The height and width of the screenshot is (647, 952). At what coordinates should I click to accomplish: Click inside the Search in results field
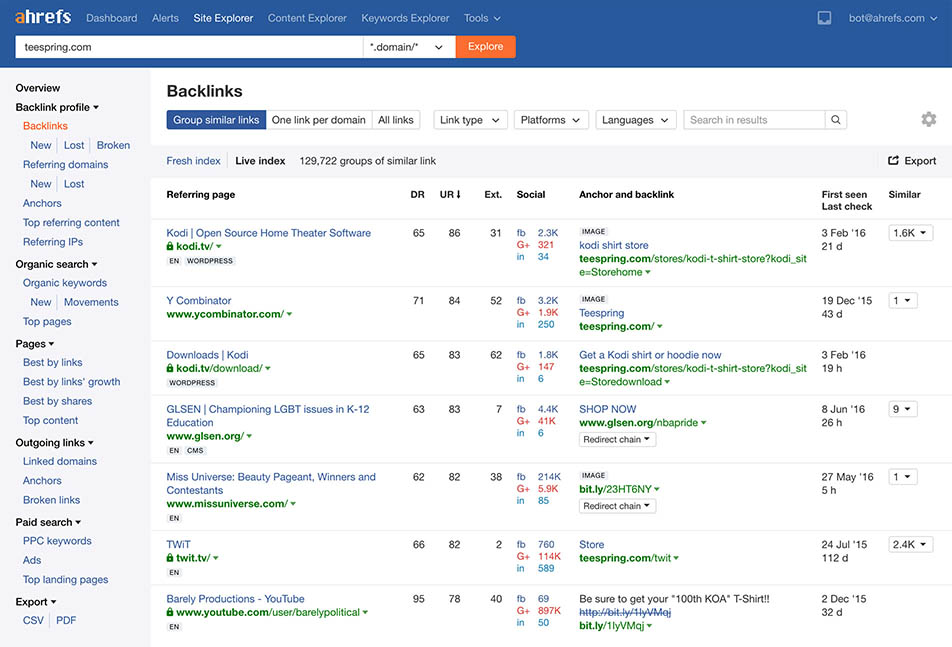tap(750, 118)
